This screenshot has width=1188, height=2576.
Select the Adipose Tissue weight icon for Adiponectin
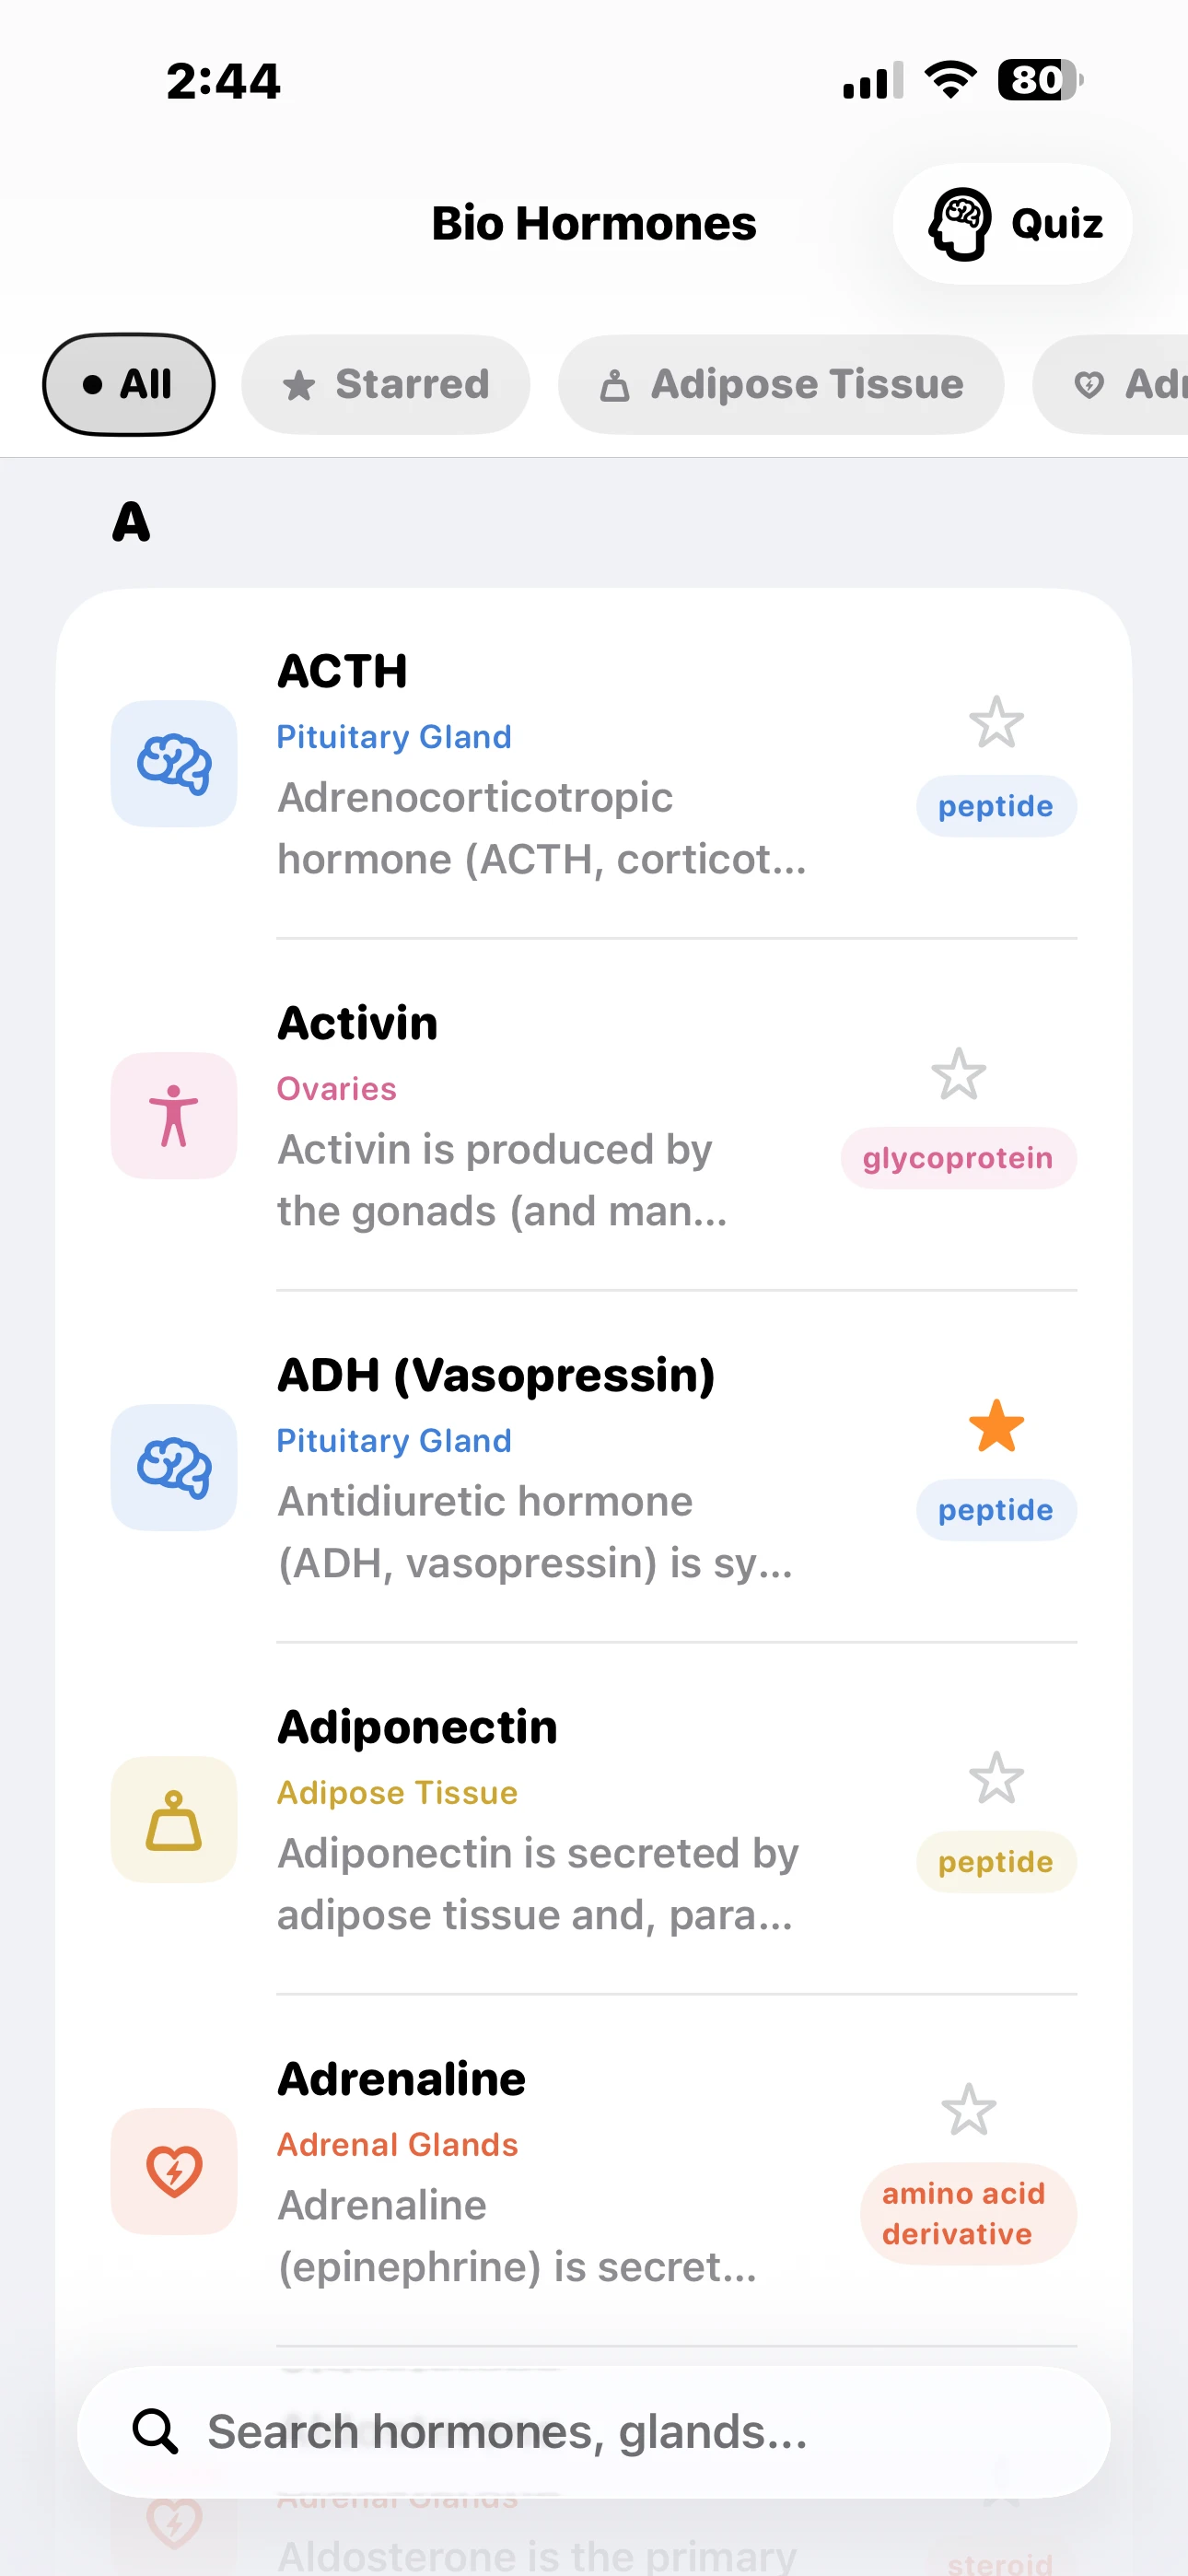point(173,1820)
